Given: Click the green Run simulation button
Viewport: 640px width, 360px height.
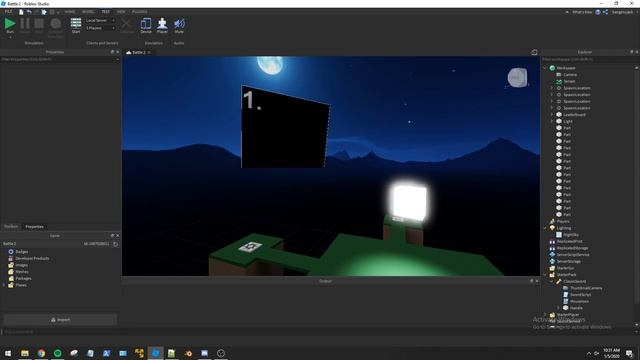Looking at the screenshot, I should pyautogui.click(x=10, y=24).
